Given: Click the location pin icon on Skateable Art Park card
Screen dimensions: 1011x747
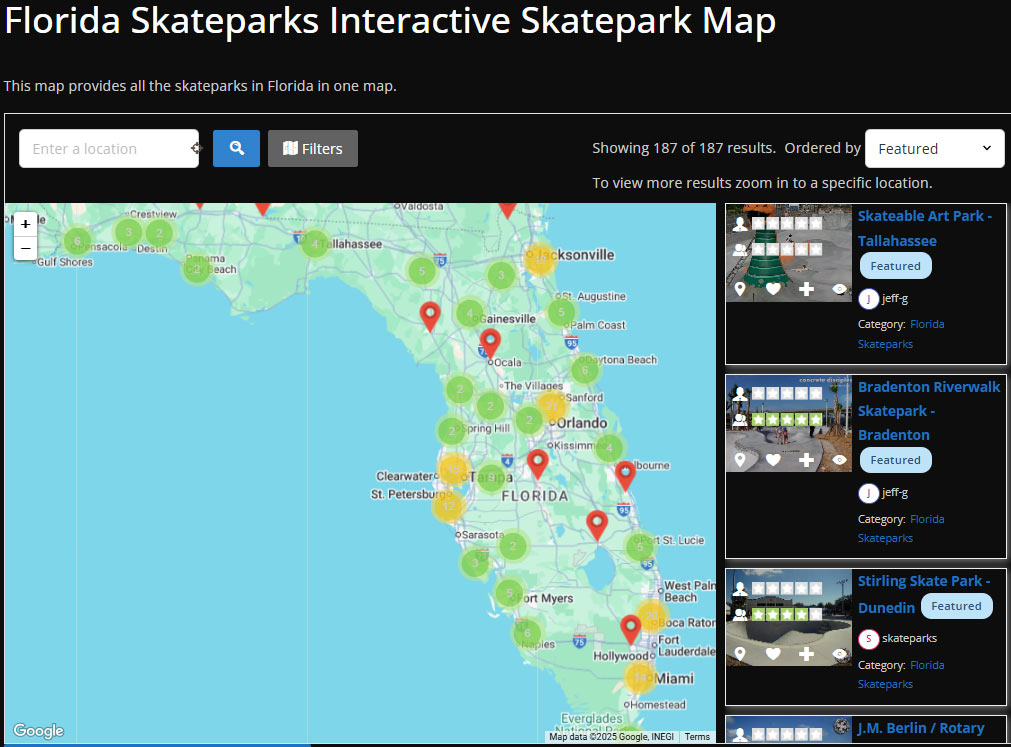Looking at the screenshot, I should click(x=740, y=289).
